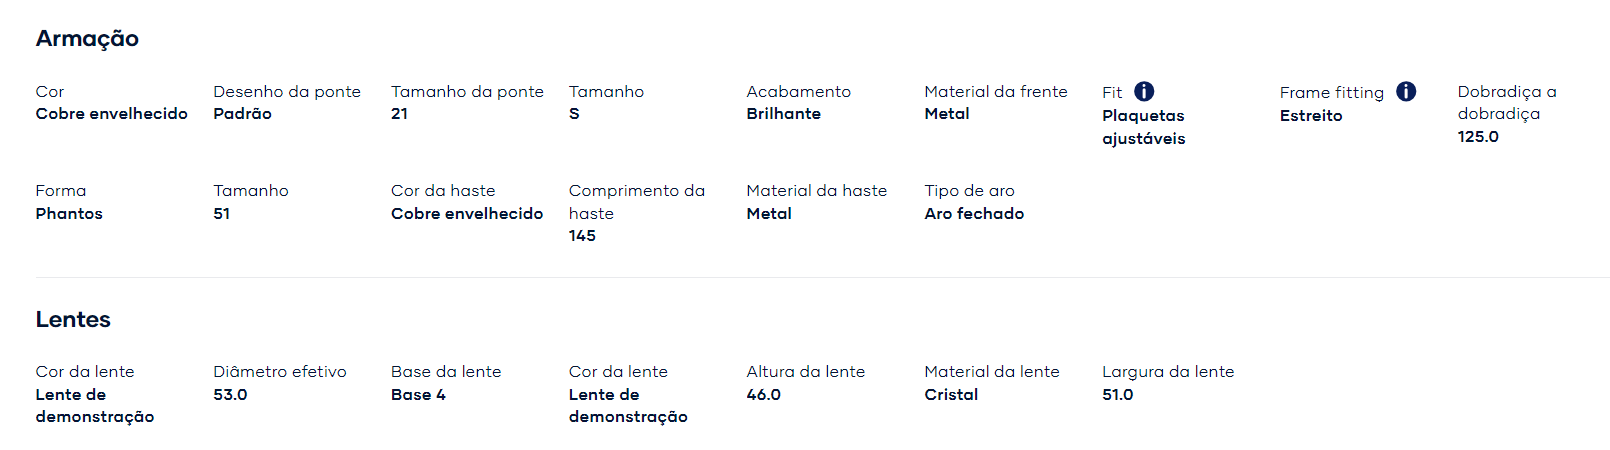
Task: Click the Tamanho da ponte value 21
Action: (x=399, y=114)
